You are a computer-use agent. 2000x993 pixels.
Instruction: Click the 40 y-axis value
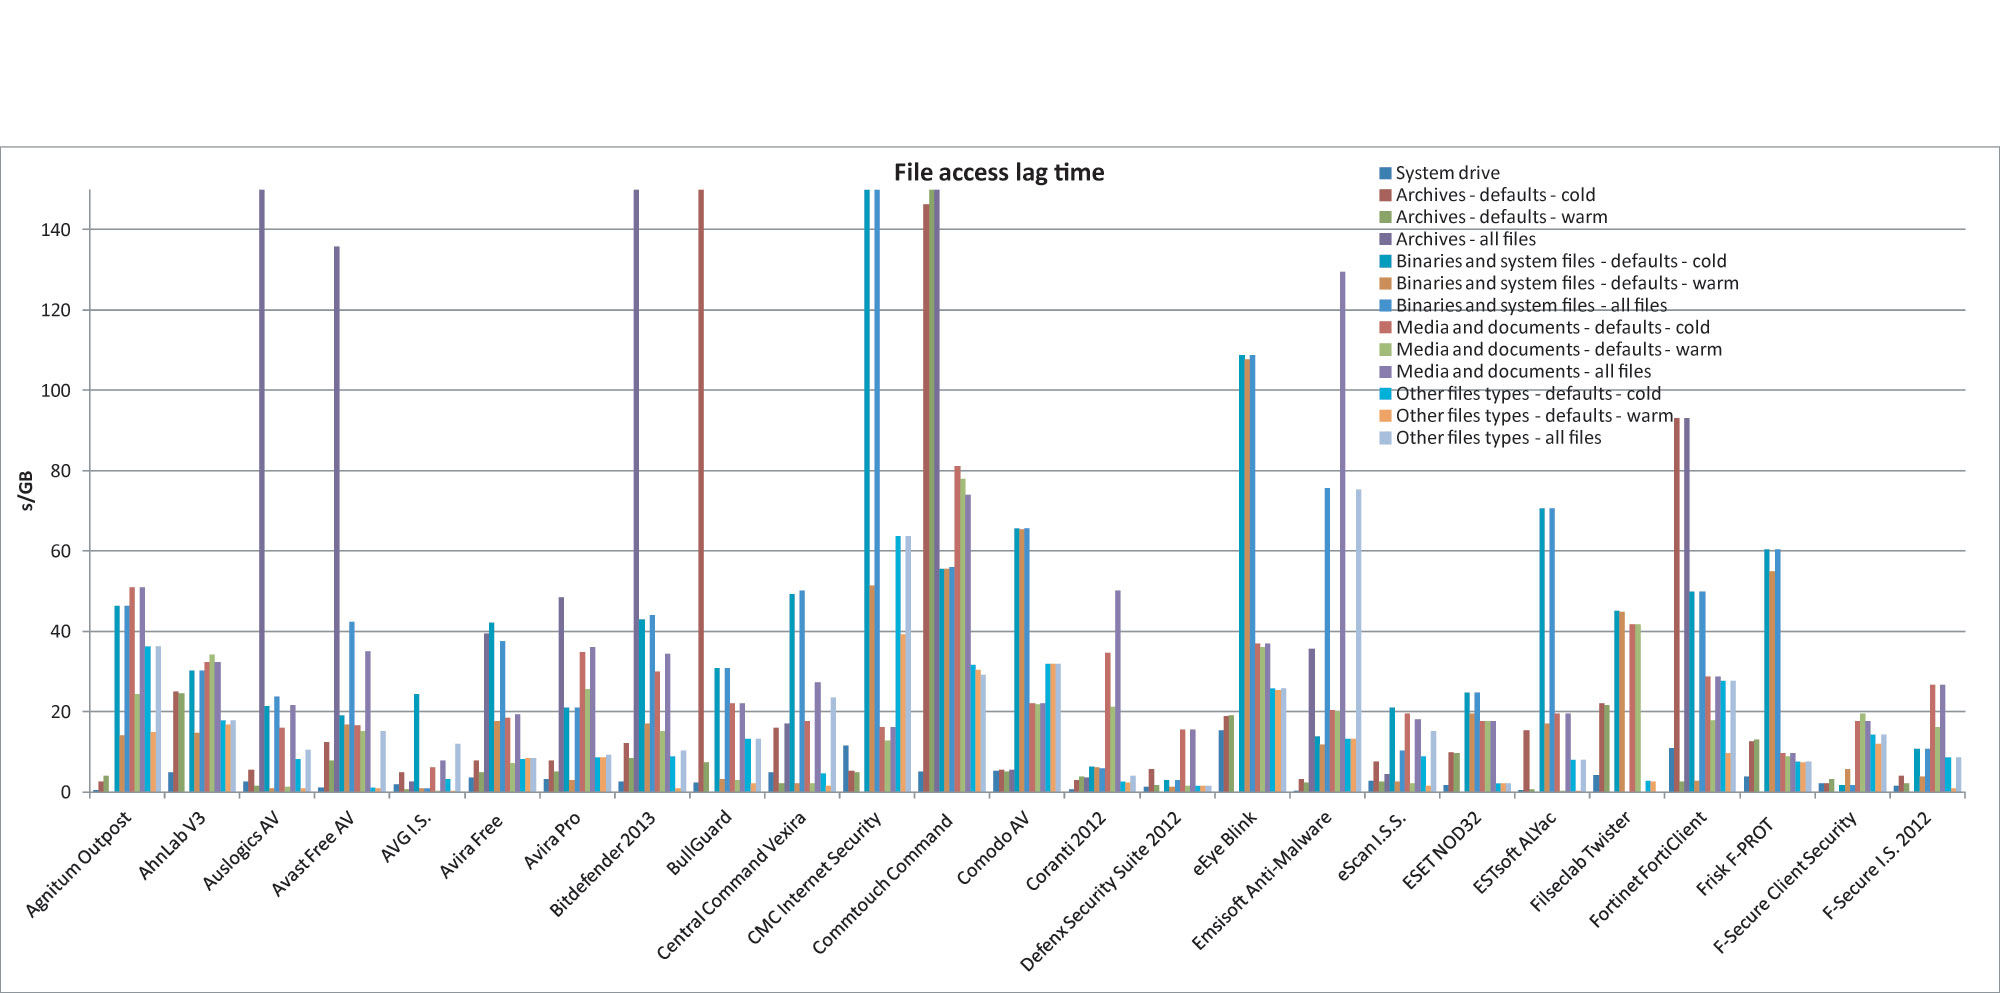tap(61, 632)
